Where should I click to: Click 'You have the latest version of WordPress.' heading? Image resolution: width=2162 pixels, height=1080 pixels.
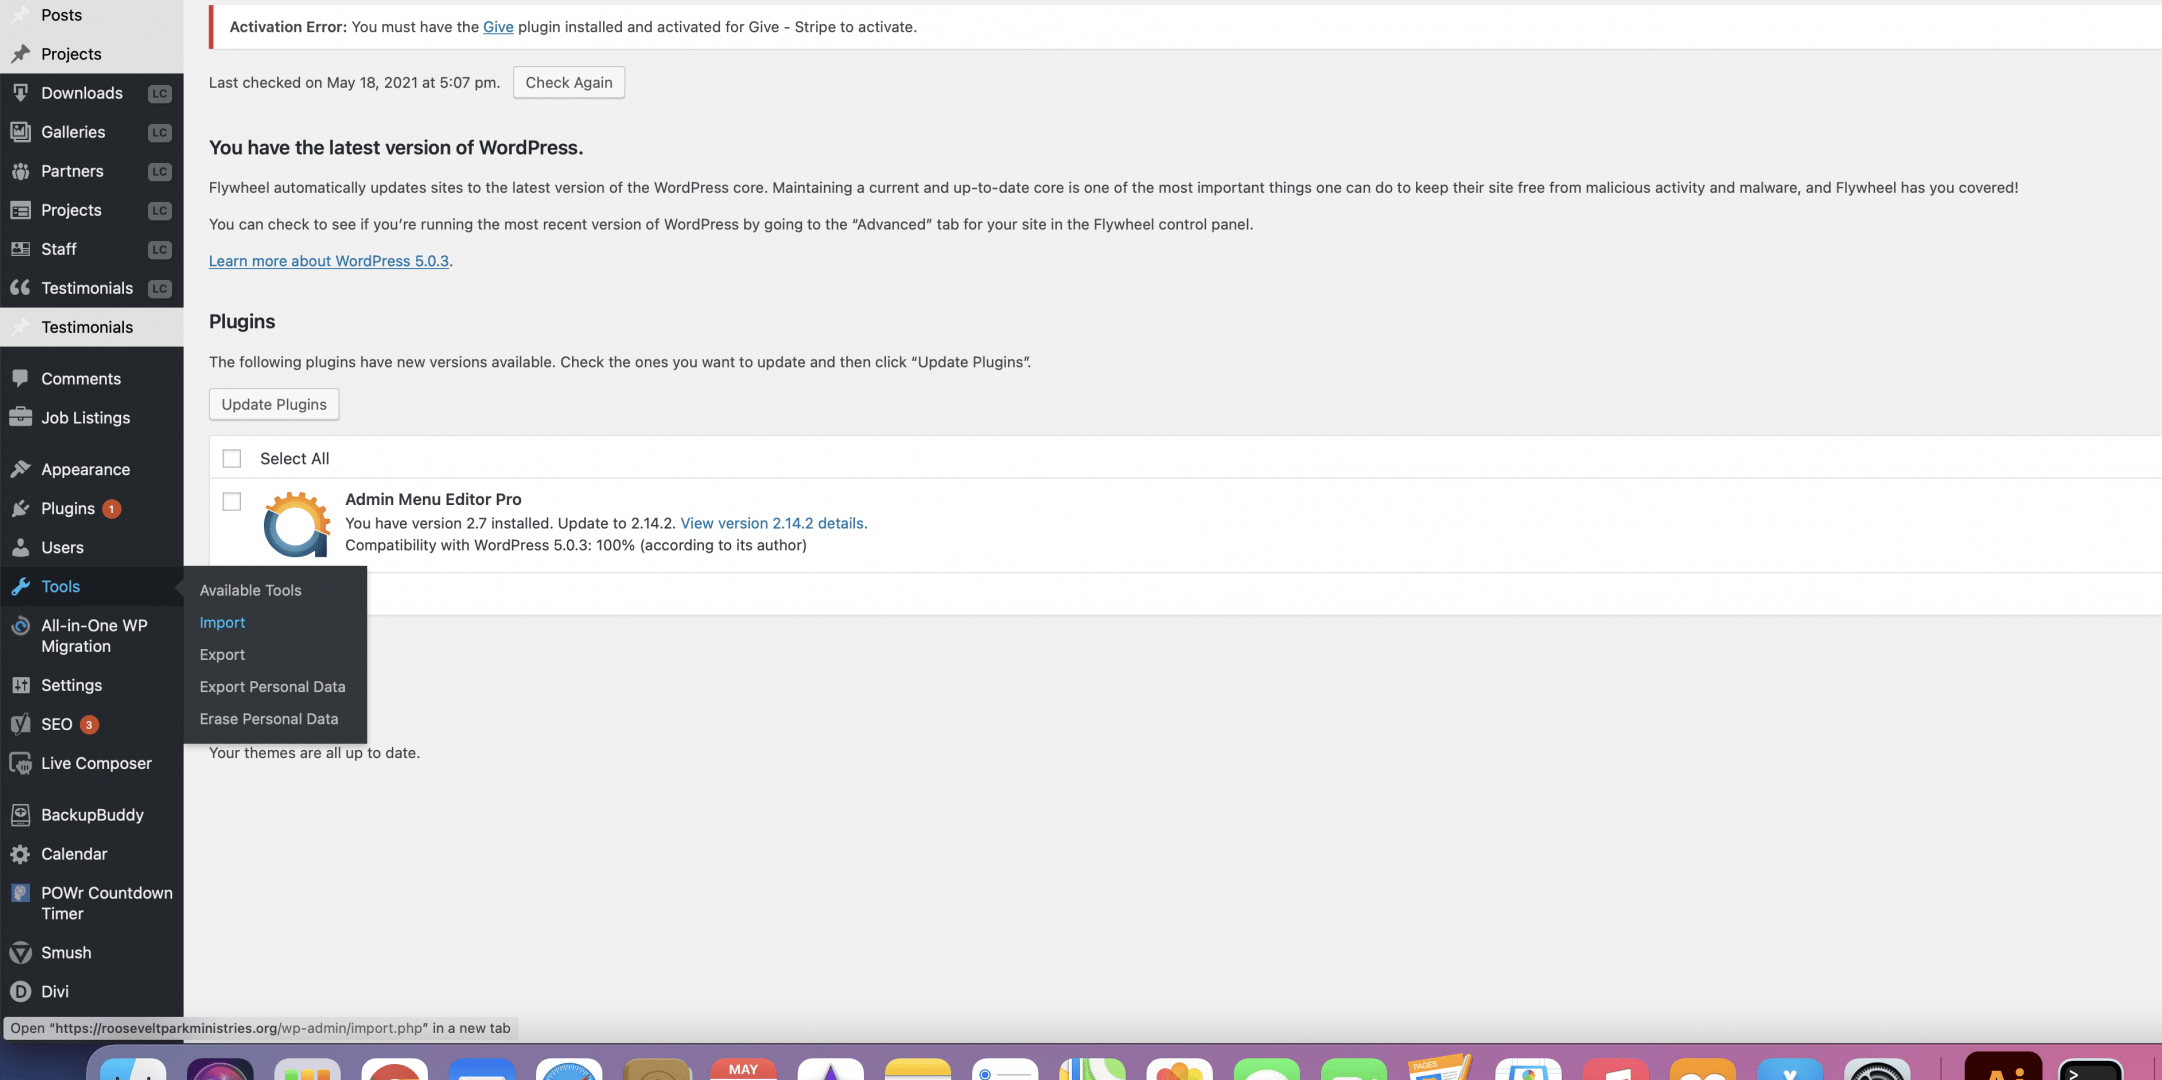[x=396, y=148]
